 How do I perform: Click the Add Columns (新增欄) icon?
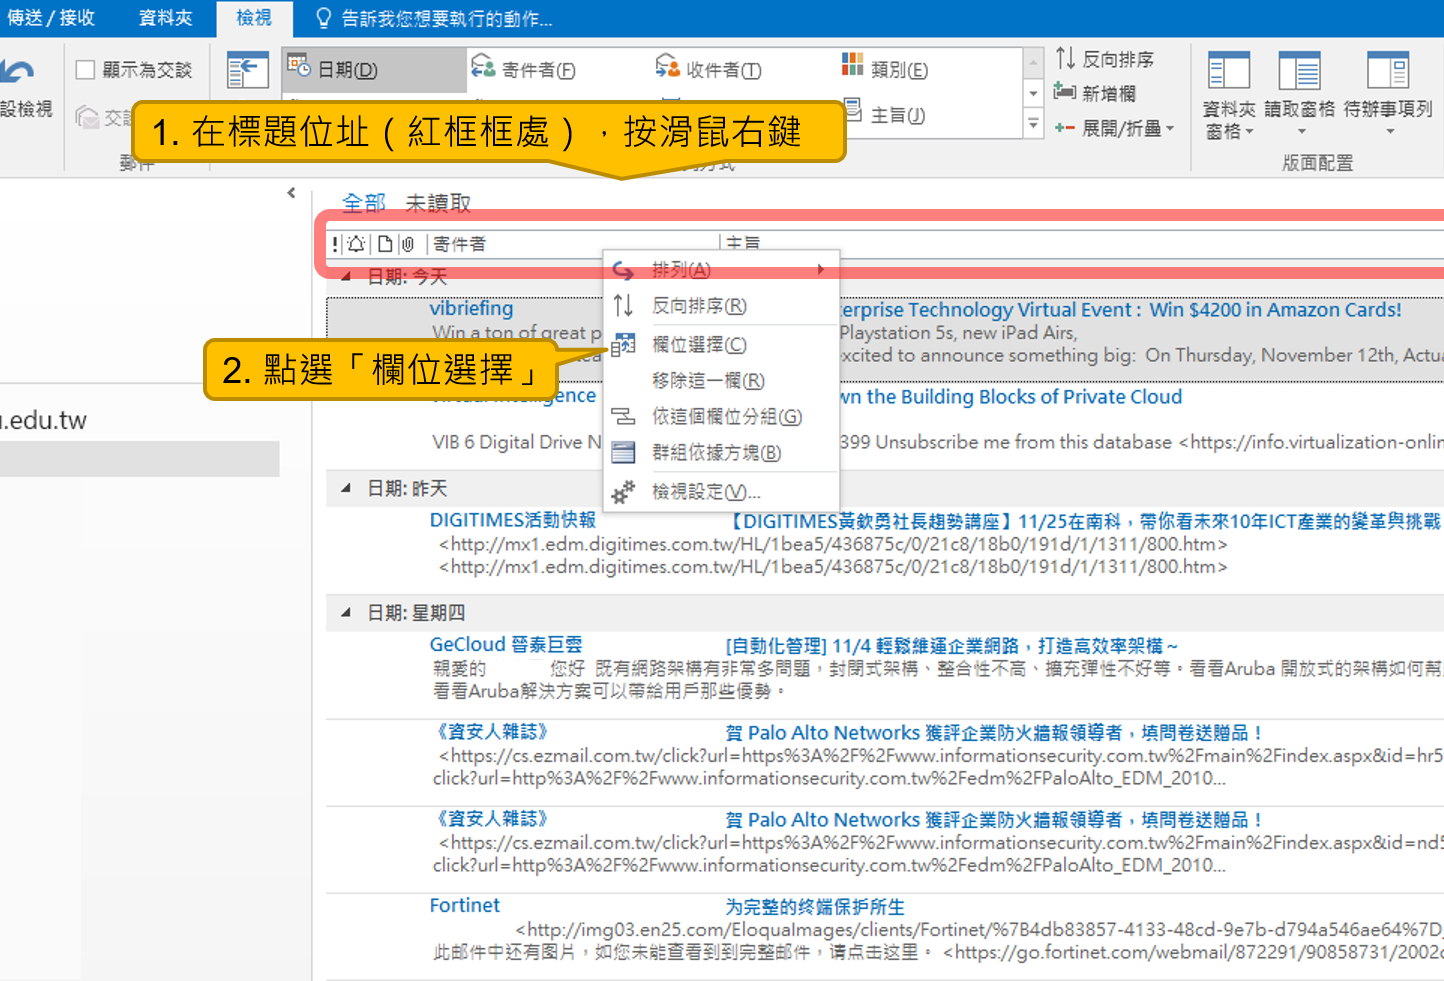coord(1064,92)
